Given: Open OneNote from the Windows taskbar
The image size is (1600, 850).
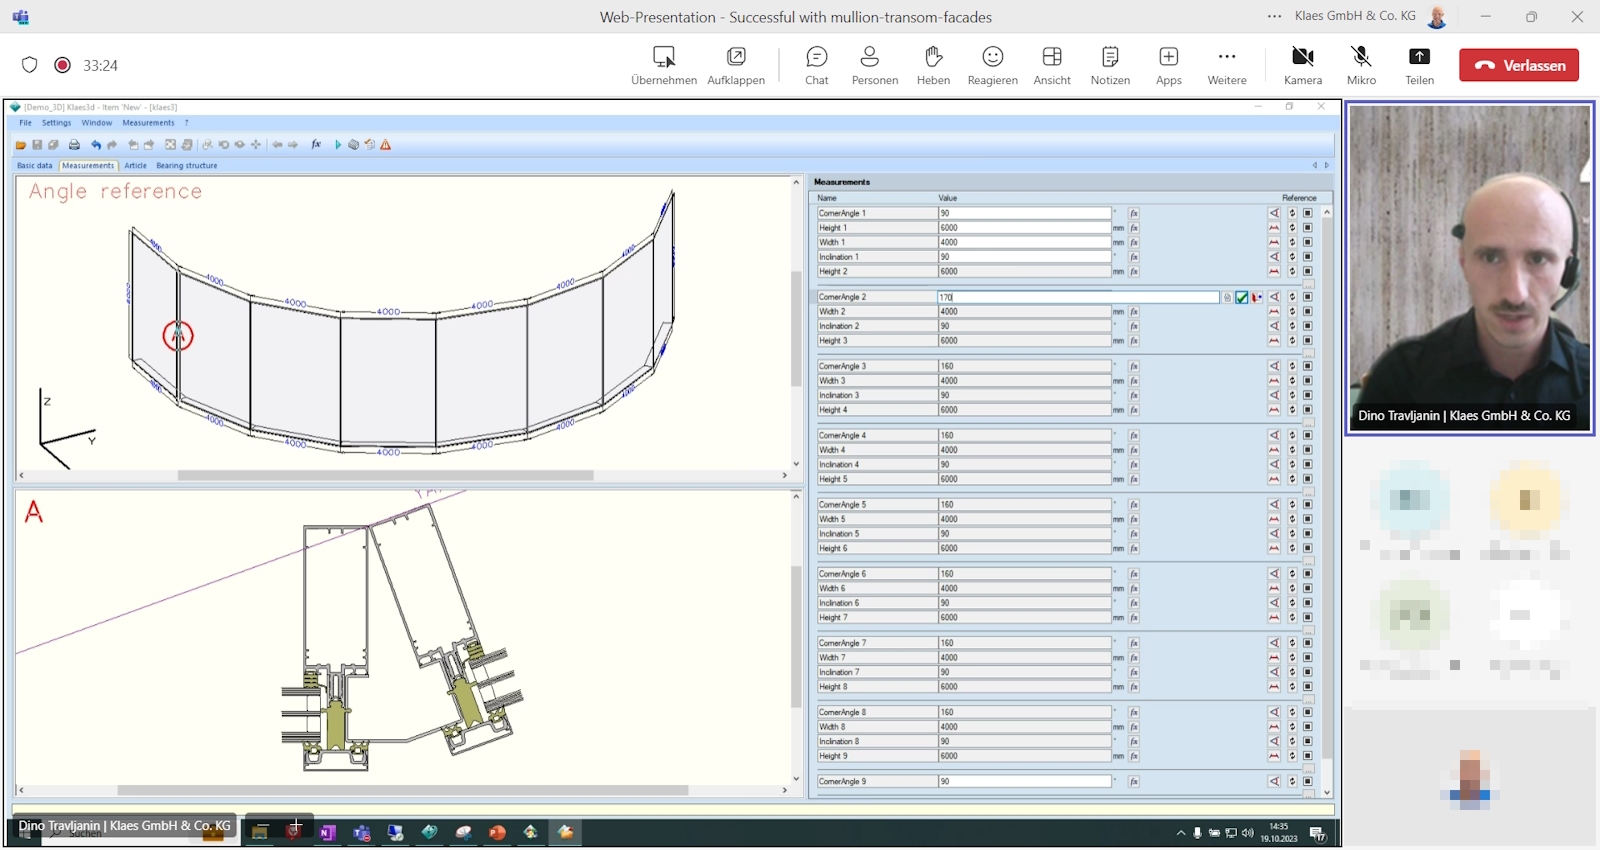Looking at the screenshot, I should [327, 832].
